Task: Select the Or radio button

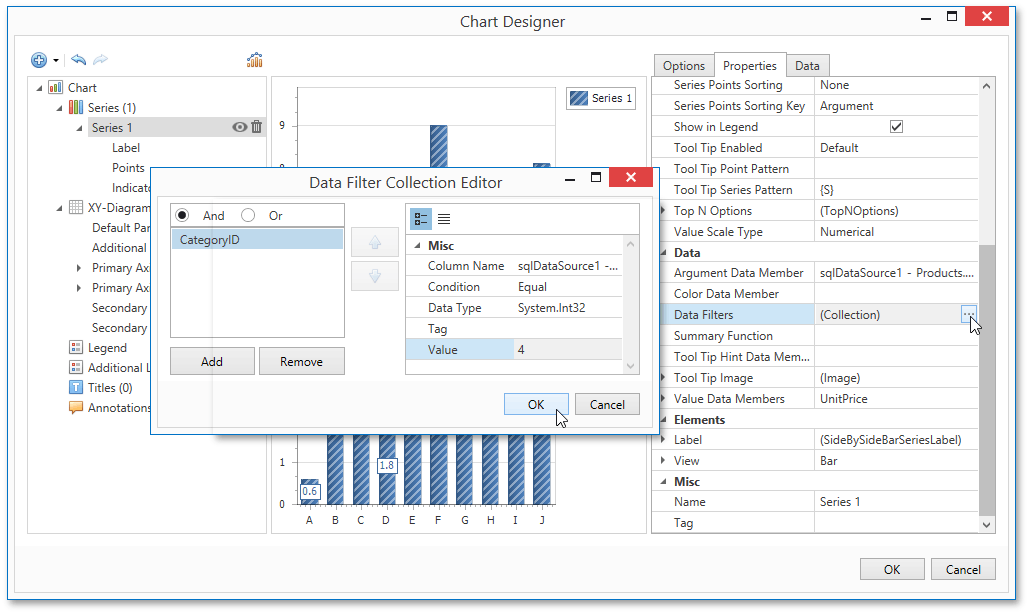Action: [x=247, y=214]
